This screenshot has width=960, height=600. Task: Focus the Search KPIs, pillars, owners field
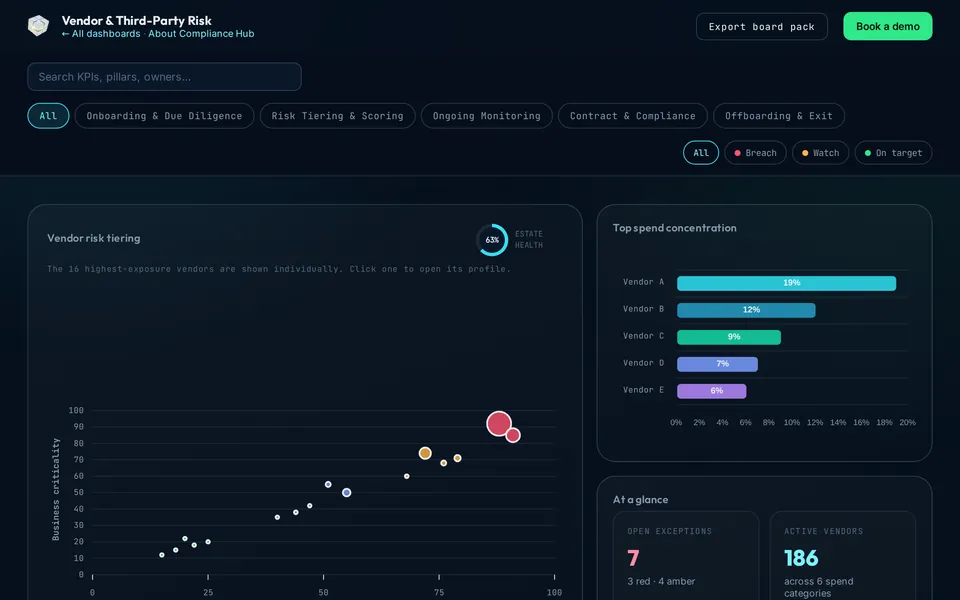coord(164,77)
